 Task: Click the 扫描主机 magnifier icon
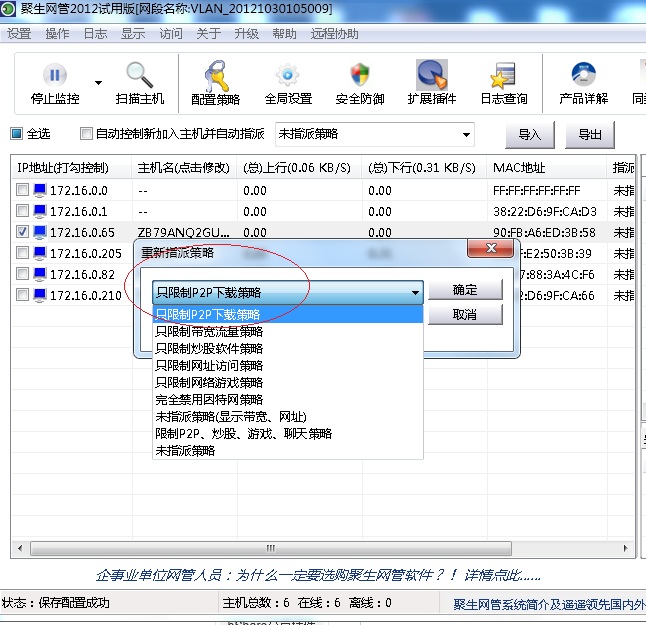pyautogui.click(x=140, y=75)
